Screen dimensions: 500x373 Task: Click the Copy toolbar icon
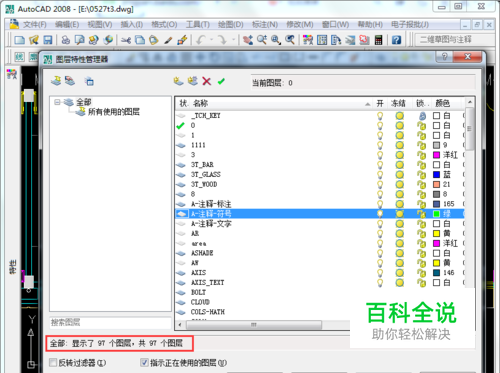click(x=140, y=40)
